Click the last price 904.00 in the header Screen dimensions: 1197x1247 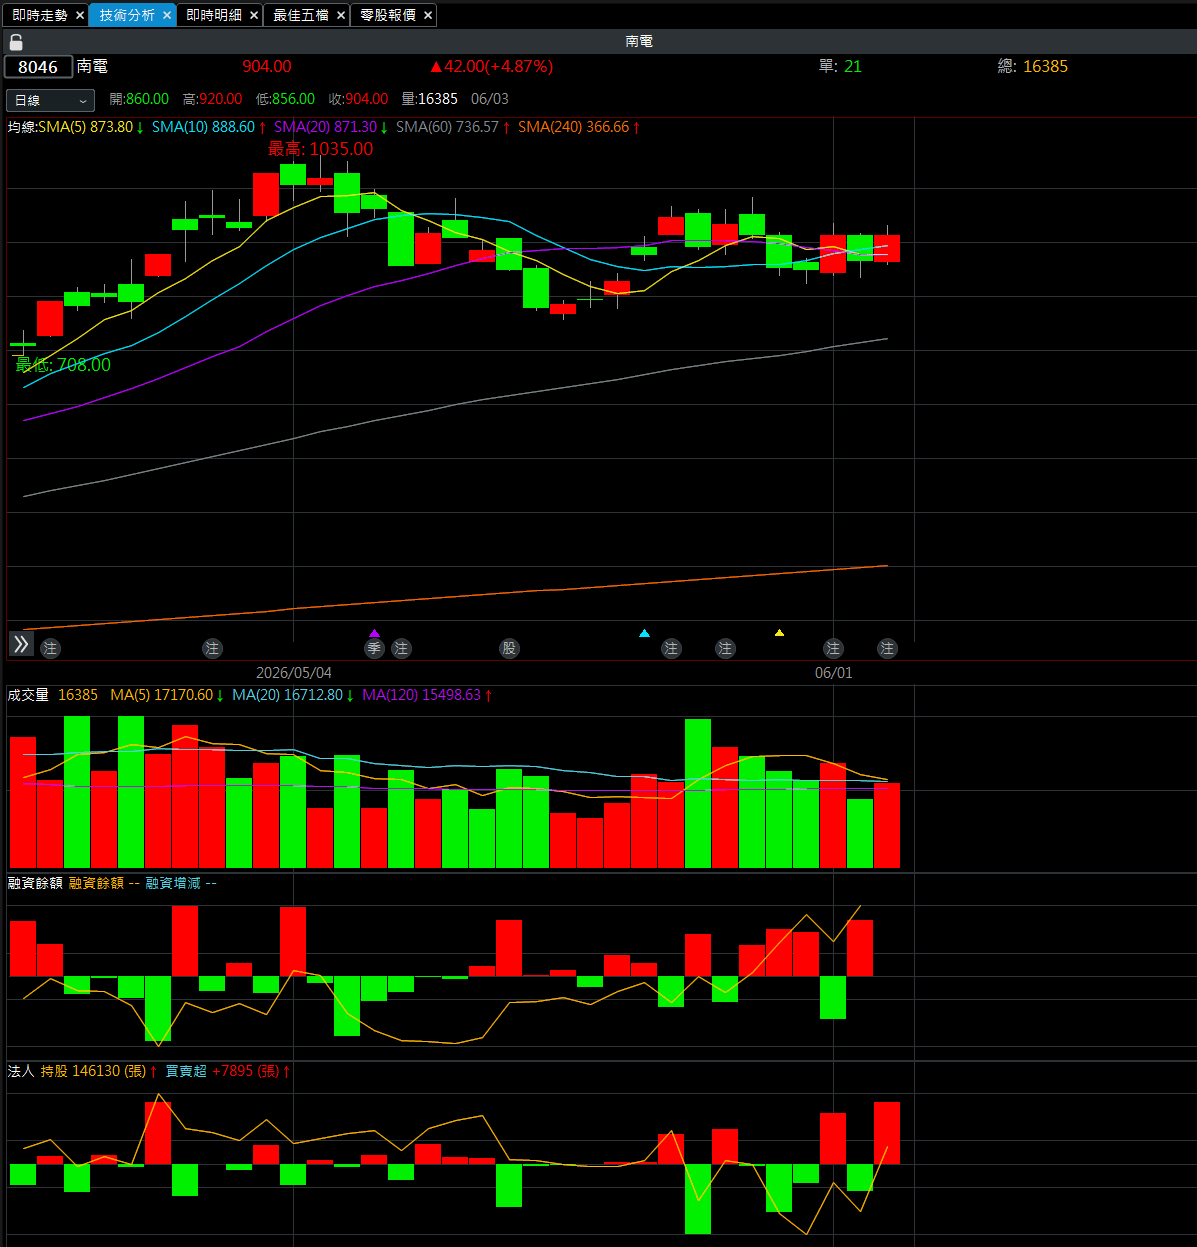pyautogui.click(x=267, y=67)
